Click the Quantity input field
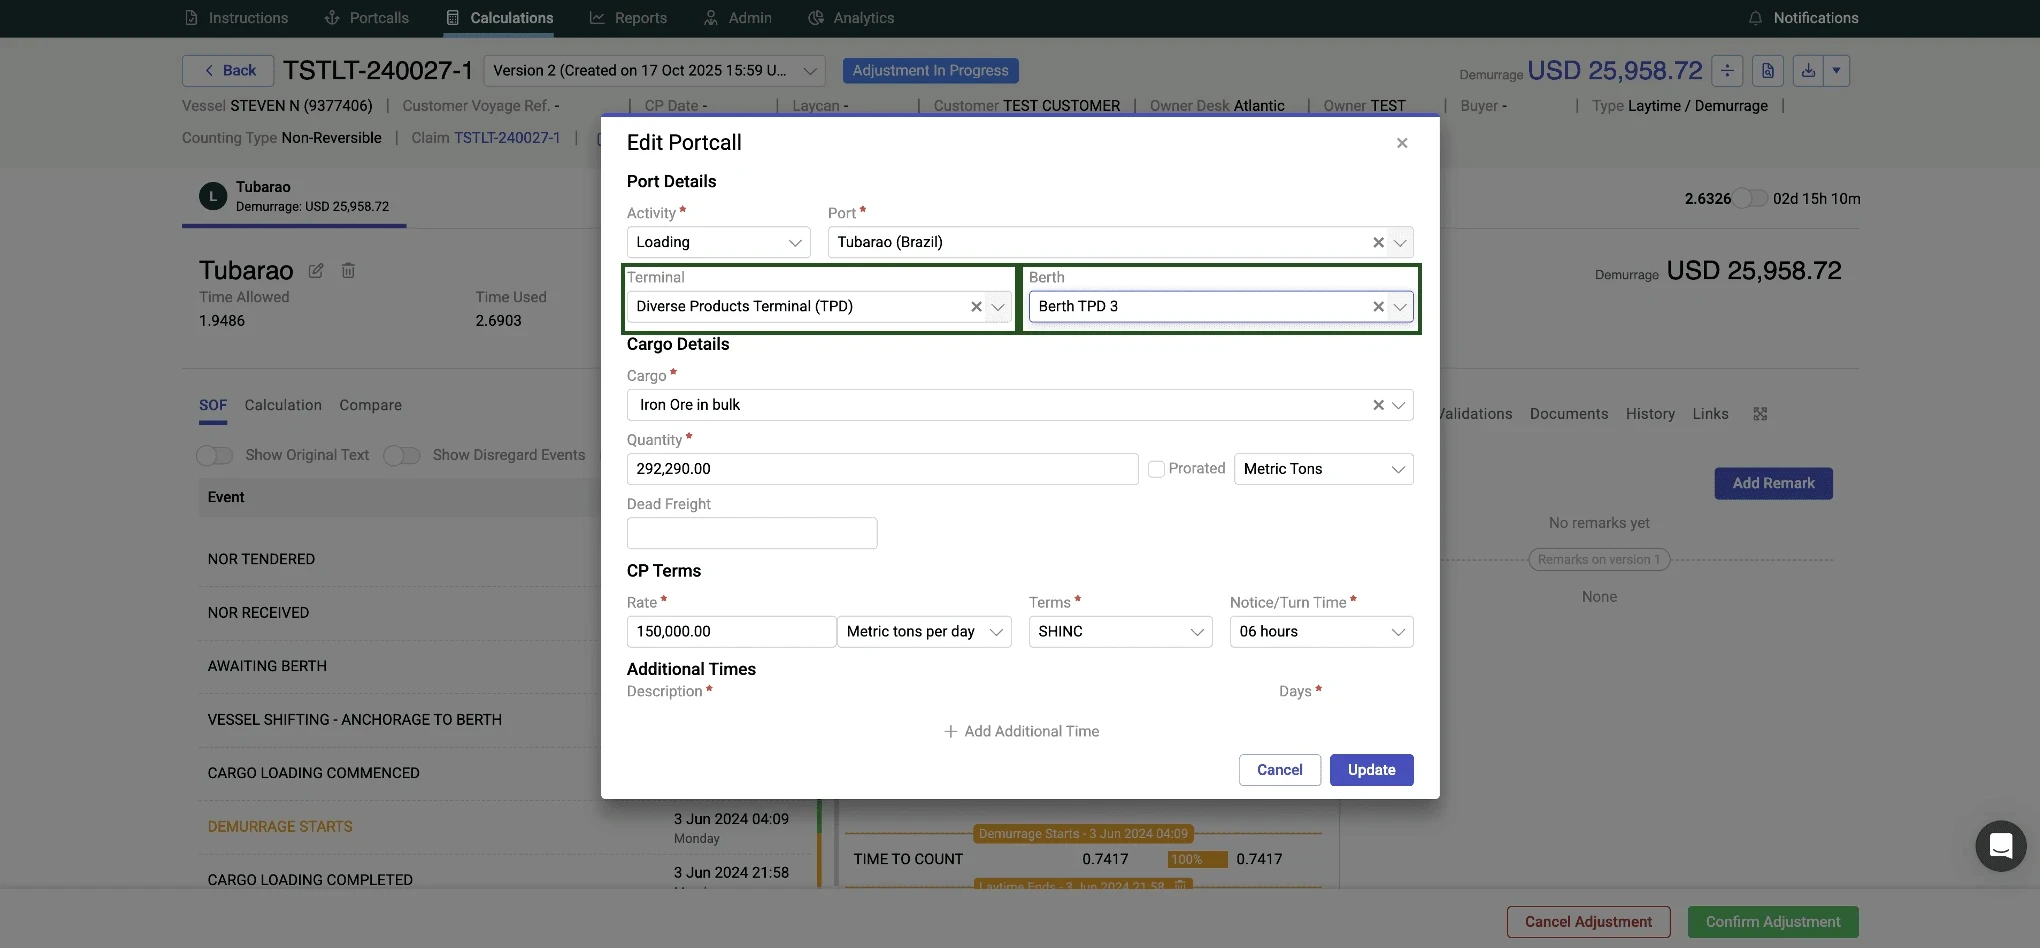The width and height of the screenshot is (2040, 948). [x=882, y=469]
